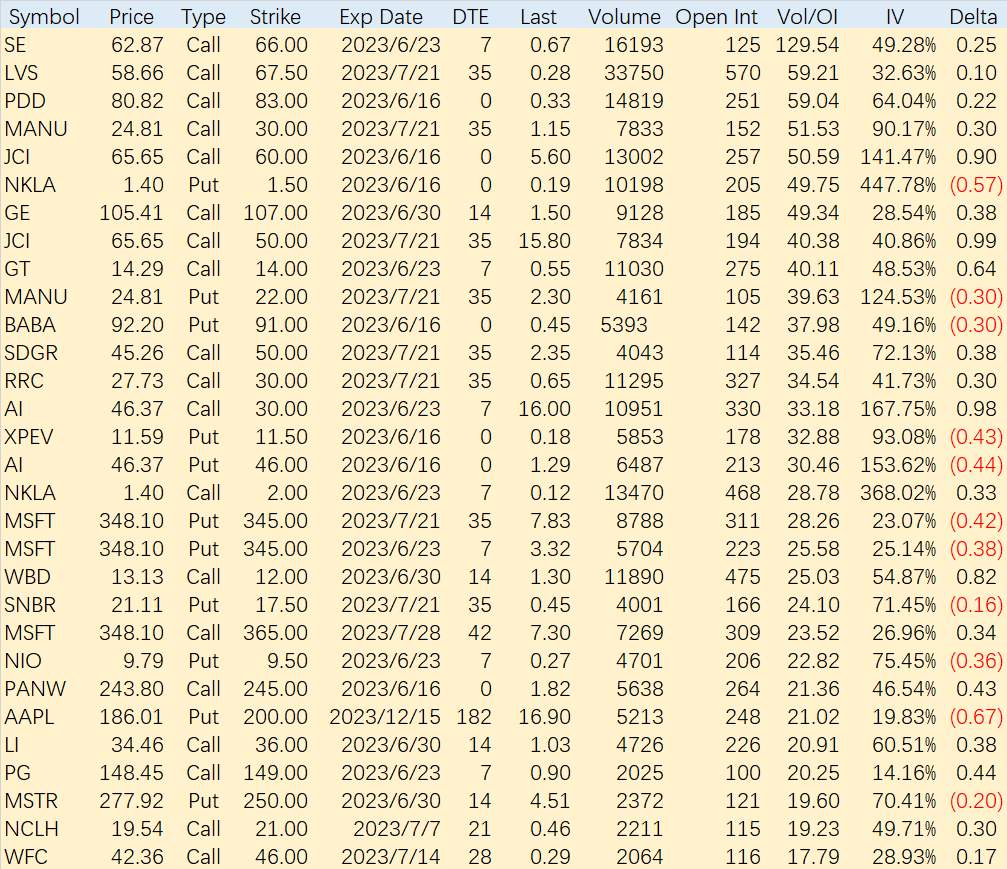The height and width of the screenshot is (869, 1007).
Task: Select the SE symbol cell
Action: [x=15, y=45]
